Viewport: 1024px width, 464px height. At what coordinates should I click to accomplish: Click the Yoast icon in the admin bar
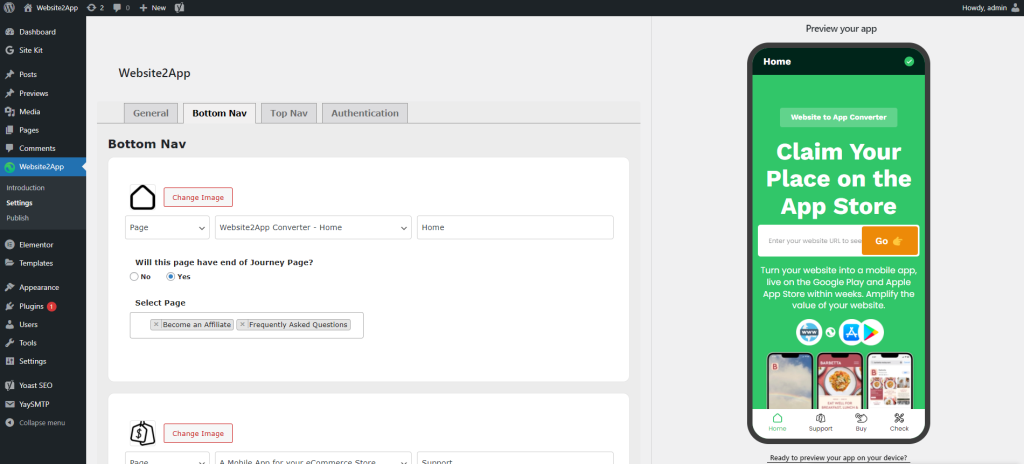(x=179, y=8)
